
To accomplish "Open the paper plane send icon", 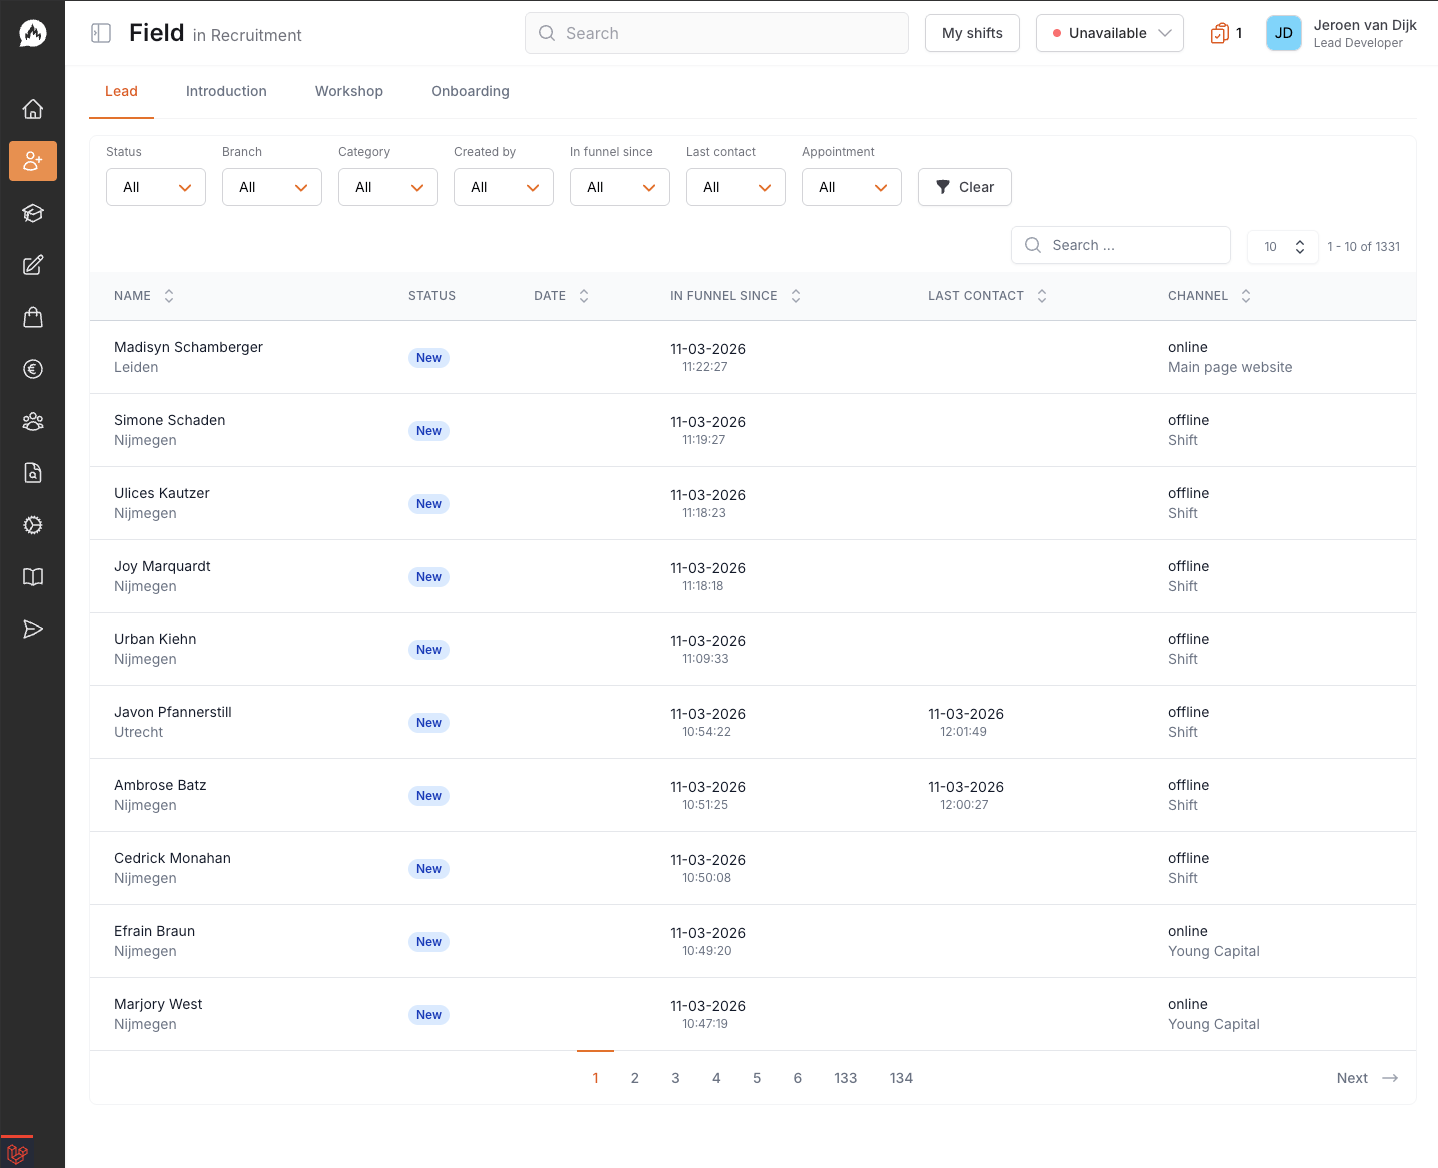I will coord(33,629).
